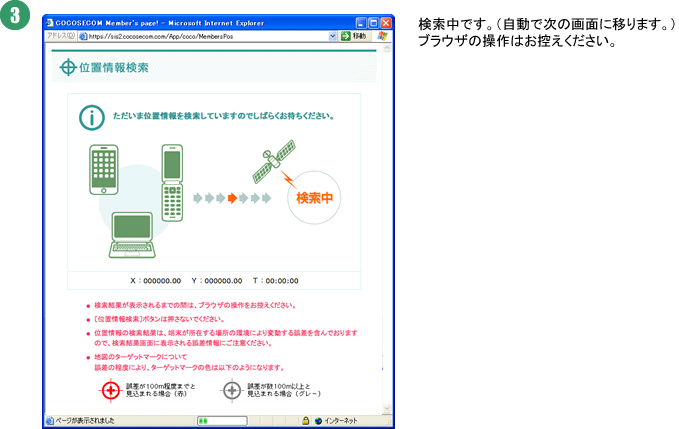Click the page icon beside the URL
679x429 pixels.
pos(83,36)
